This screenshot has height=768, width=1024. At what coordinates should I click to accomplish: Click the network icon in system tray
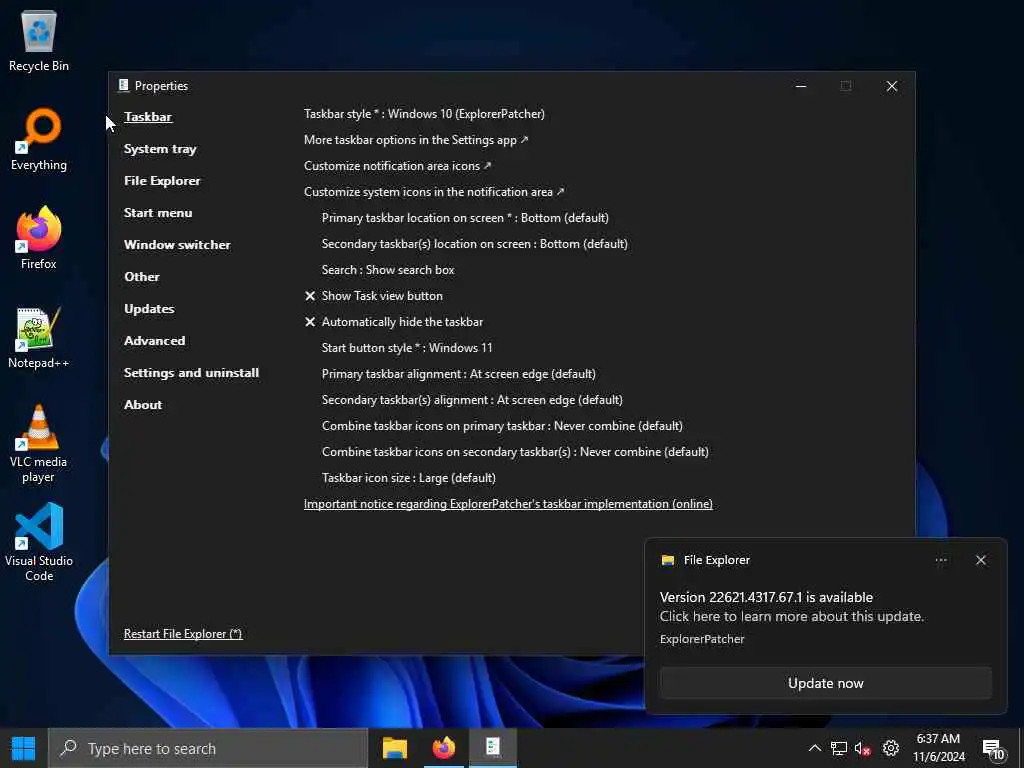[839, 748]
